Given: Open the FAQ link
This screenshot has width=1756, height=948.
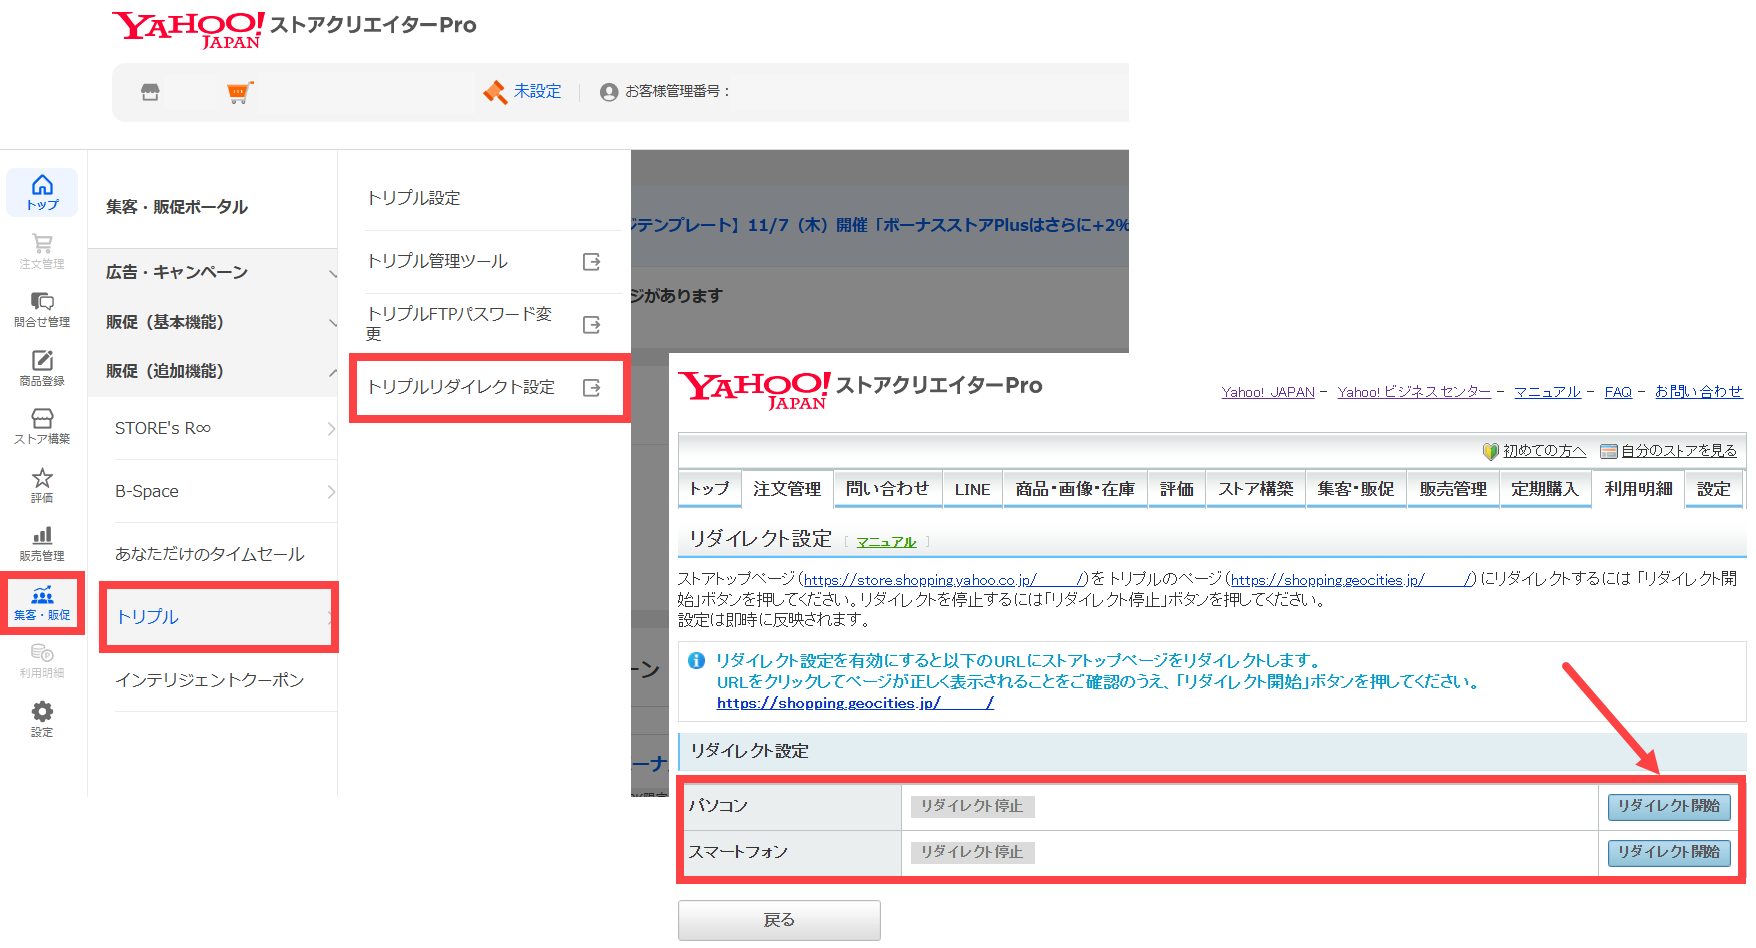Looking at the screenshot, I should (1618, 392).
